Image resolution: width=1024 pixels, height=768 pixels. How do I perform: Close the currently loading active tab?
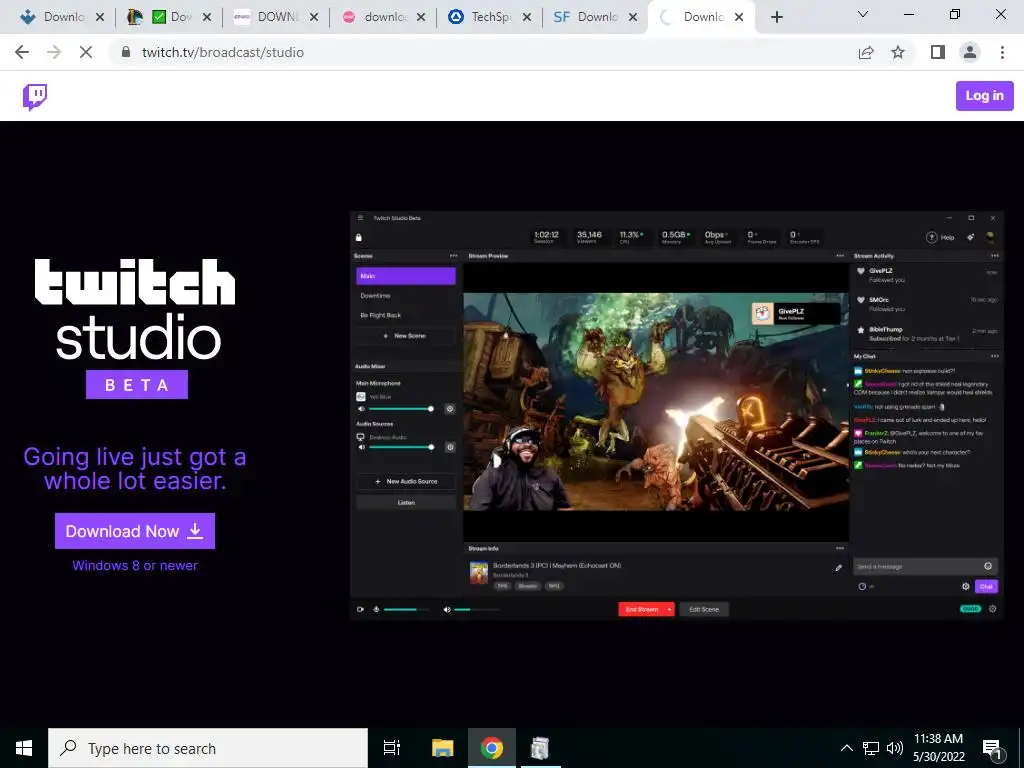739,18
